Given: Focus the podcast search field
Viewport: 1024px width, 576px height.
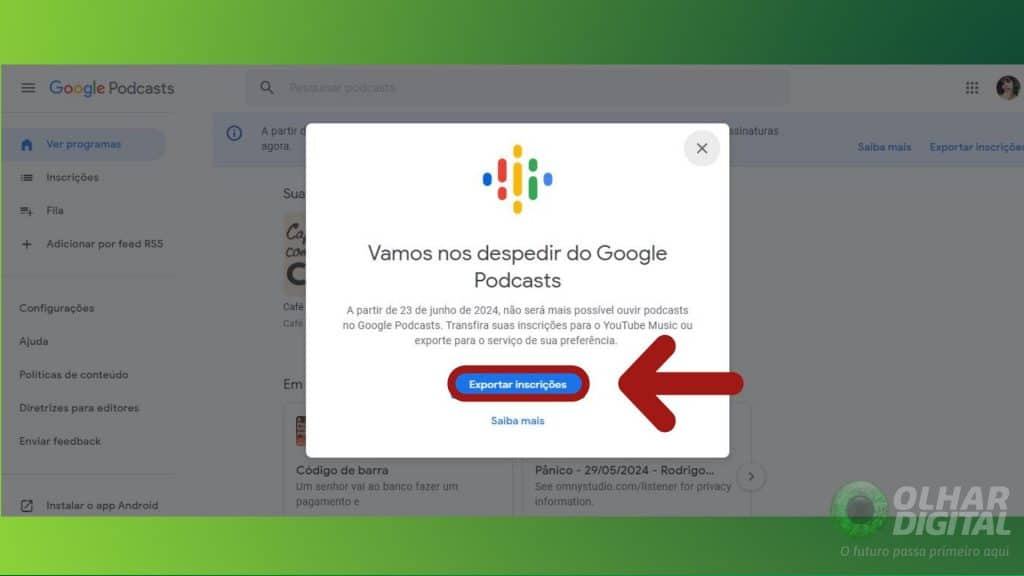Looking at the screenshot, I should 518,88.
